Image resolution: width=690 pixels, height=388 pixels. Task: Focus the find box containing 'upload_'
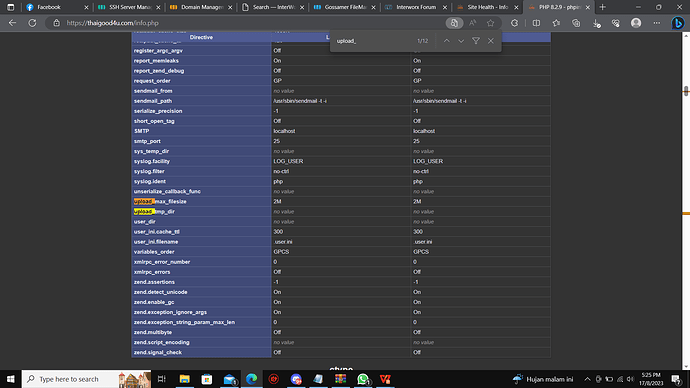pos(374,41)
